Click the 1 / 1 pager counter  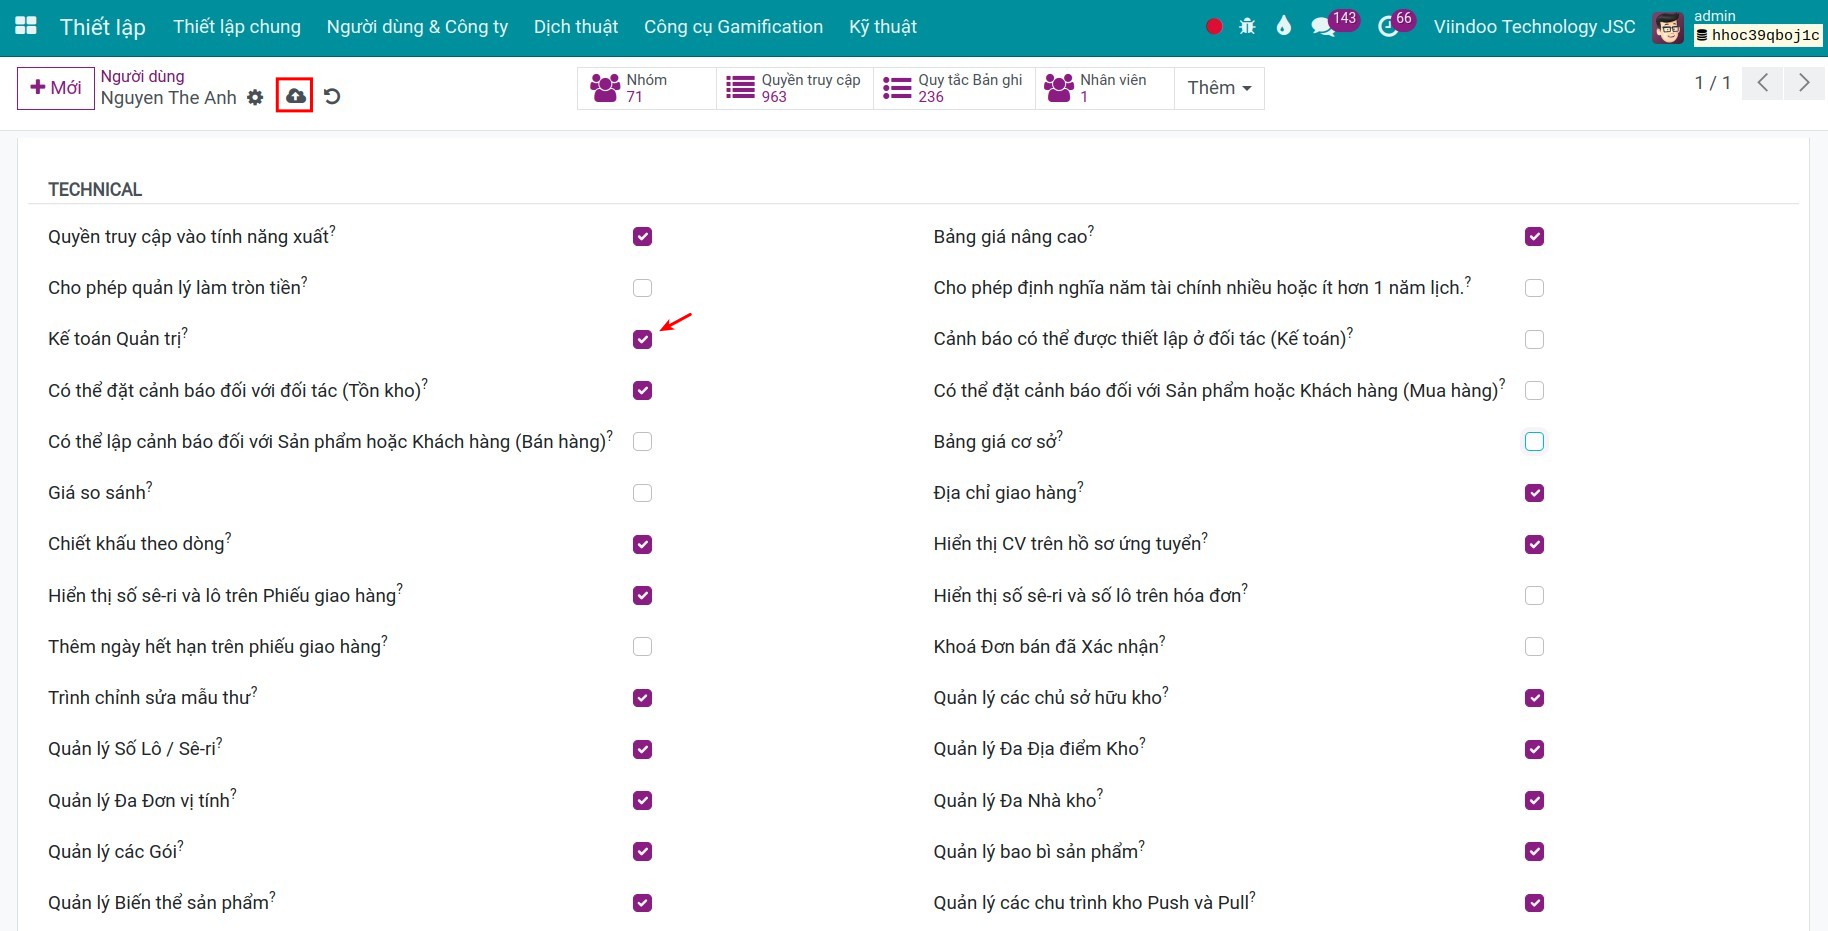click(x=1712, y=83)
